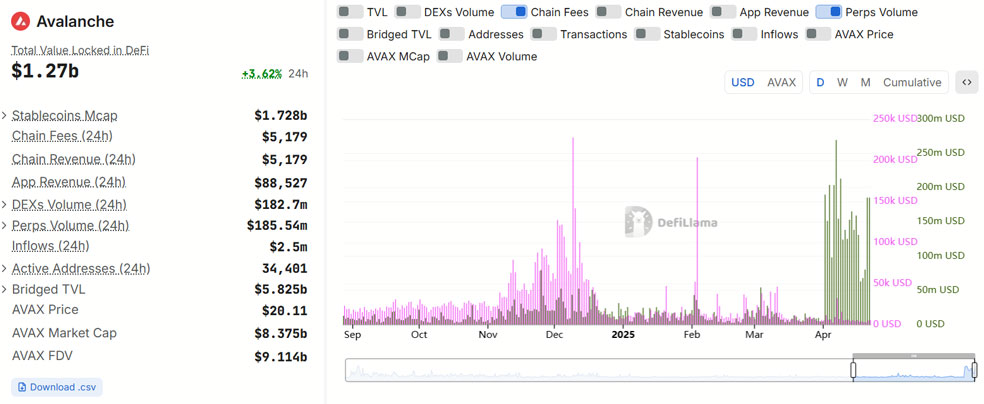This screenshot has width=984, height=404.
Task: Switch off the Perps Volume toggle
Action: 829,12
